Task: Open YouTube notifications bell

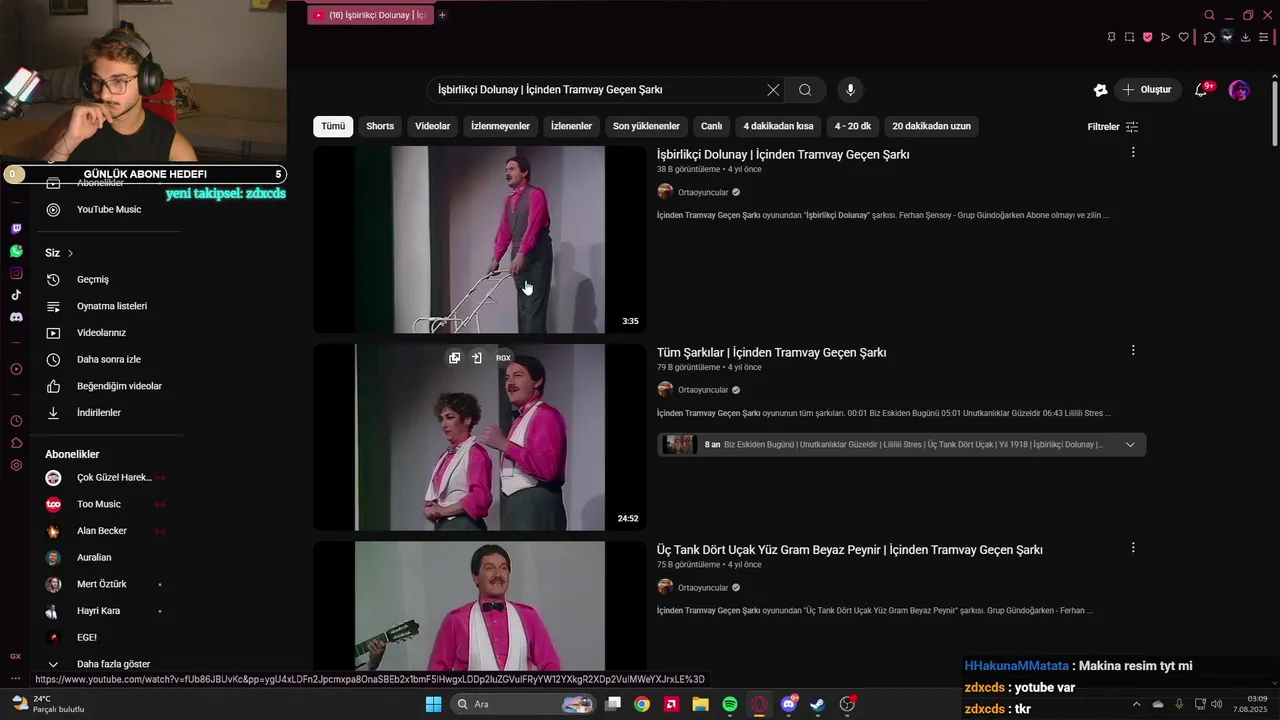Action: (1201, 90)
